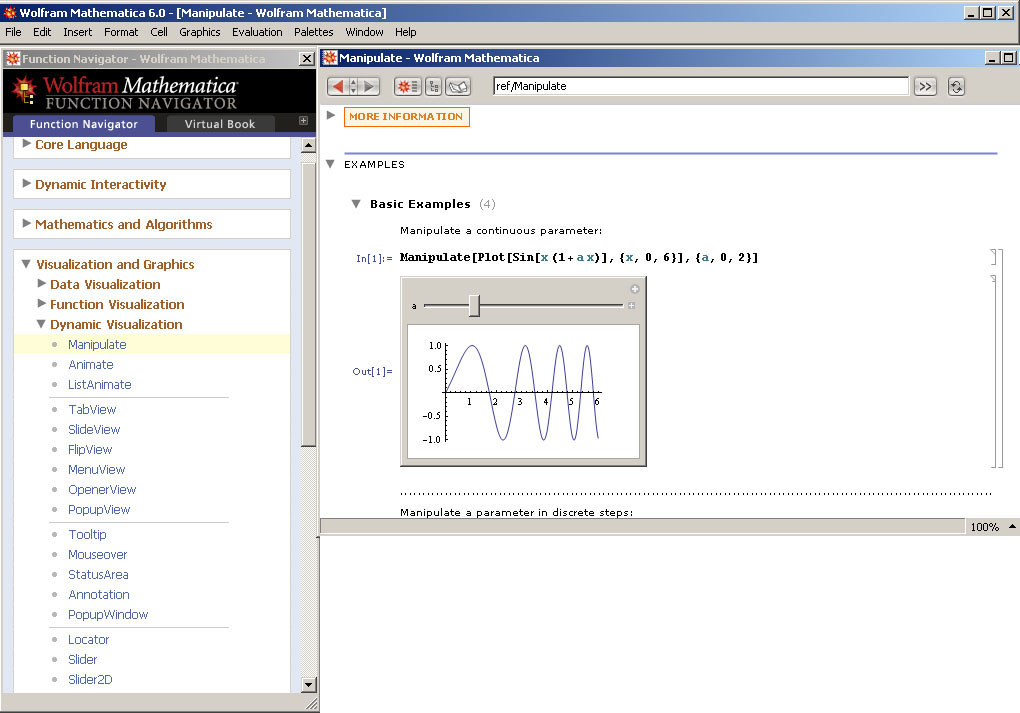Collapse the Dynamic Visualization subcategory
Viewport: 1020px width, 713px height.
coord(41,323)
